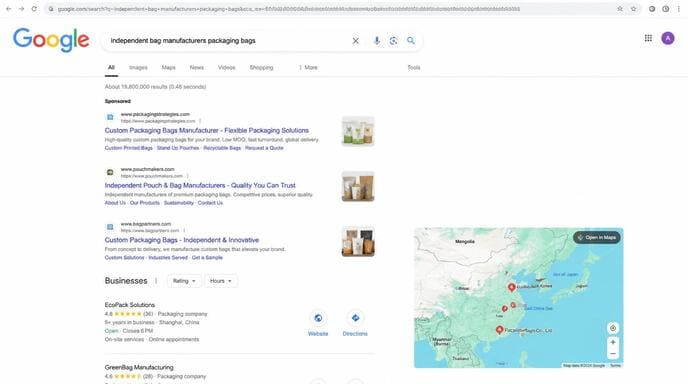
Task: Click the About Us sitelink
Action: [x=115, y=203]
